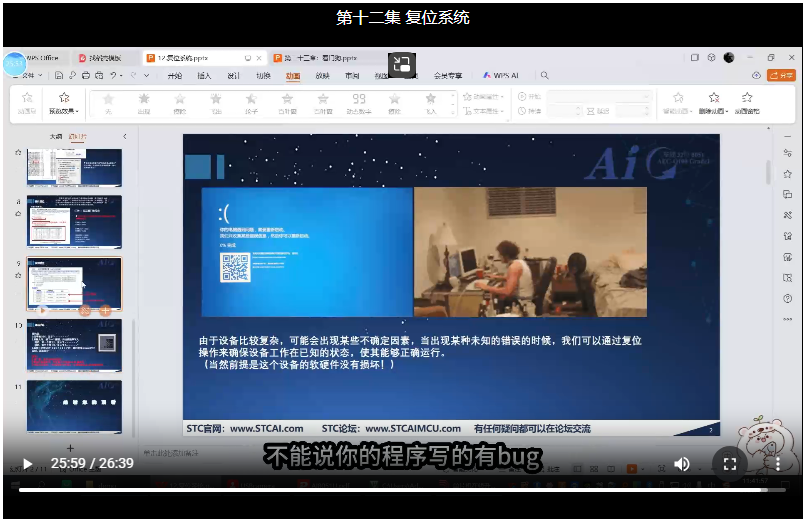The image size is (803, 519).
Task: Click the undo arrow icon
Action: [x=113, y=75]
